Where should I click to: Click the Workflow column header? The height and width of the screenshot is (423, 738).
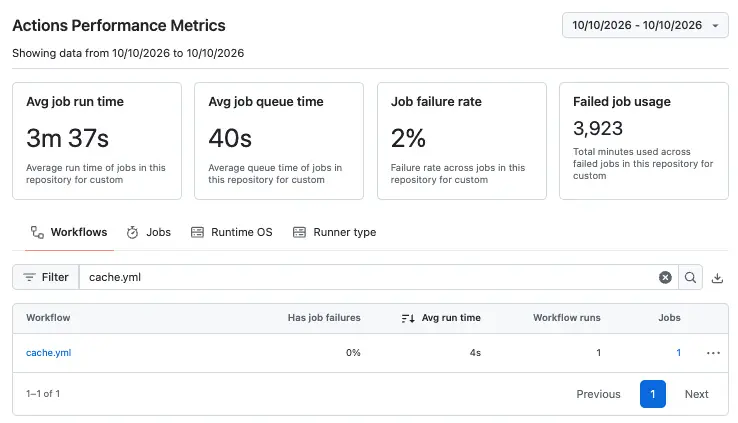(x=48, y=318)
